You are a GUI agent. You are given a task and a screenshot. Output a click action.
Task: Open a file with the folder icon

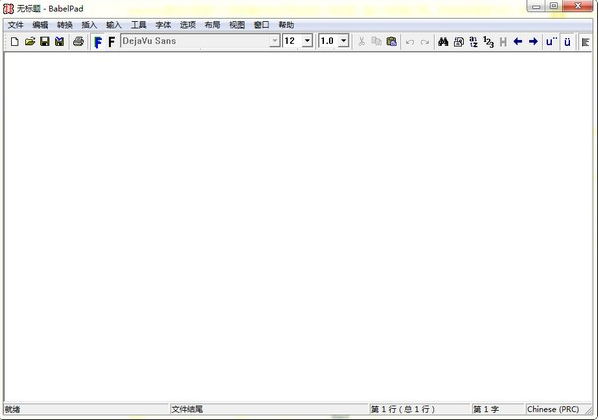click(x=30, y=41)
